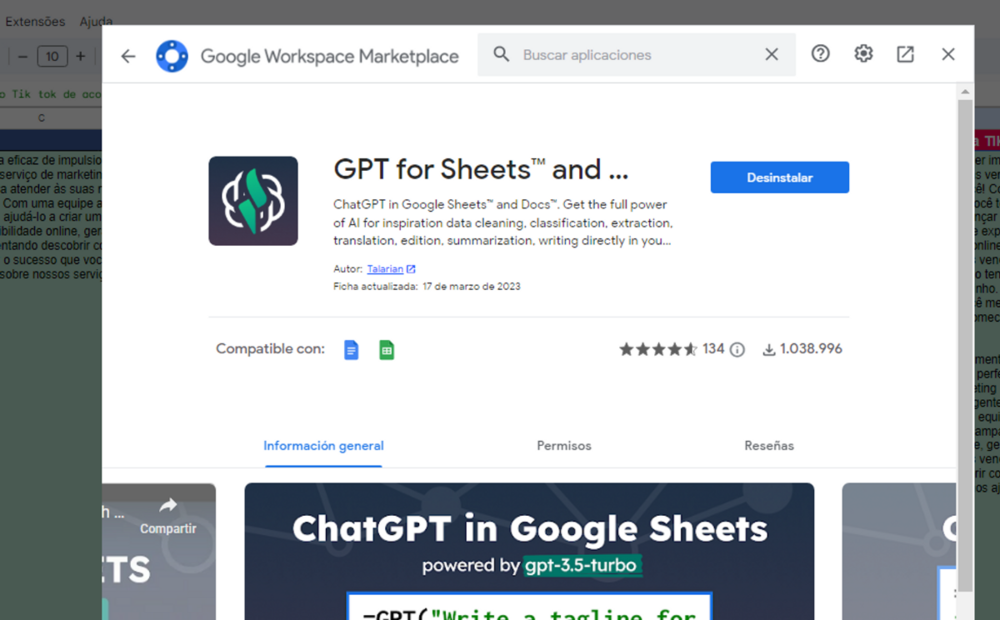
Task: Select the app description text
Action: click(503, 223)
